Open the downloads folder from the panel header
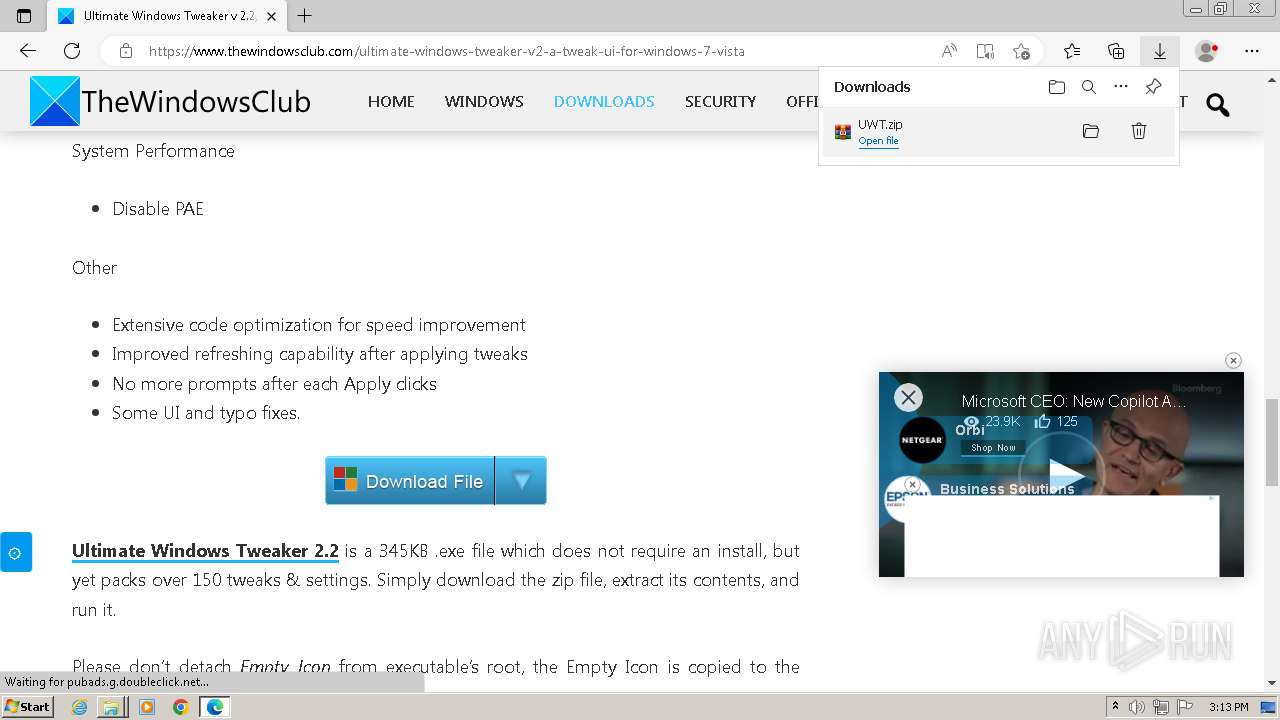Screen dimensions: 1280x720 pyautogui.click(x=1057, y=87)
